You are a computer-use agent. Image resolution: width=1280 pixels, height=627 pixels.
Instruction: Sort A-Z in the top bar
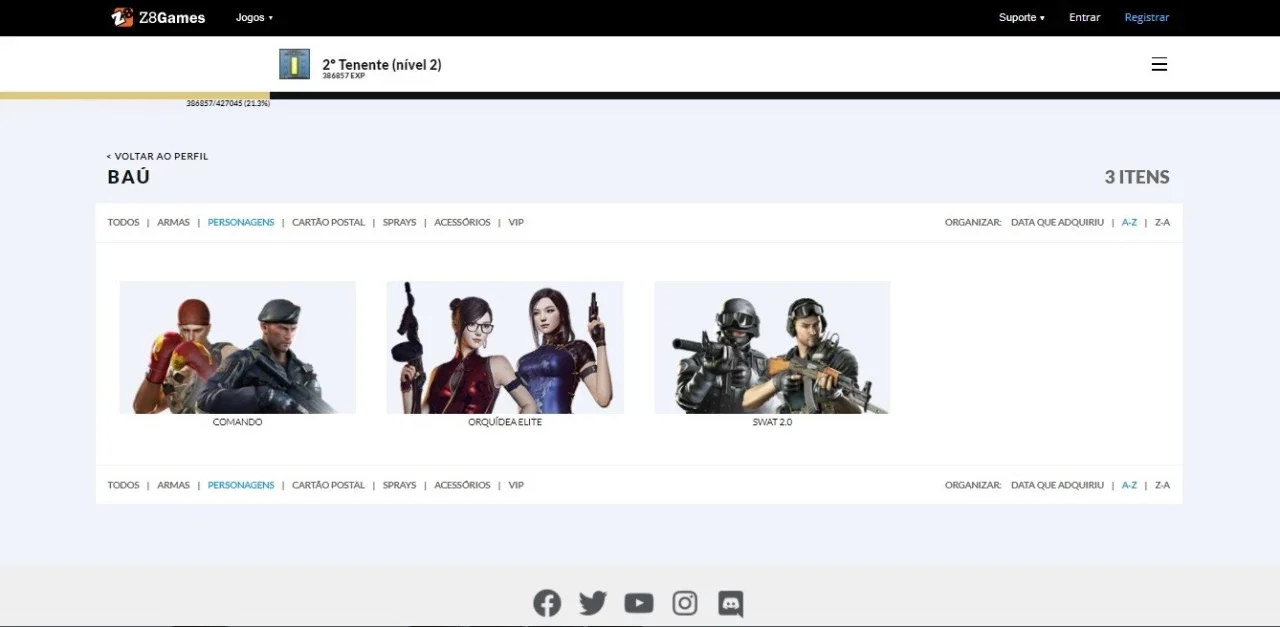[1129, 222]
